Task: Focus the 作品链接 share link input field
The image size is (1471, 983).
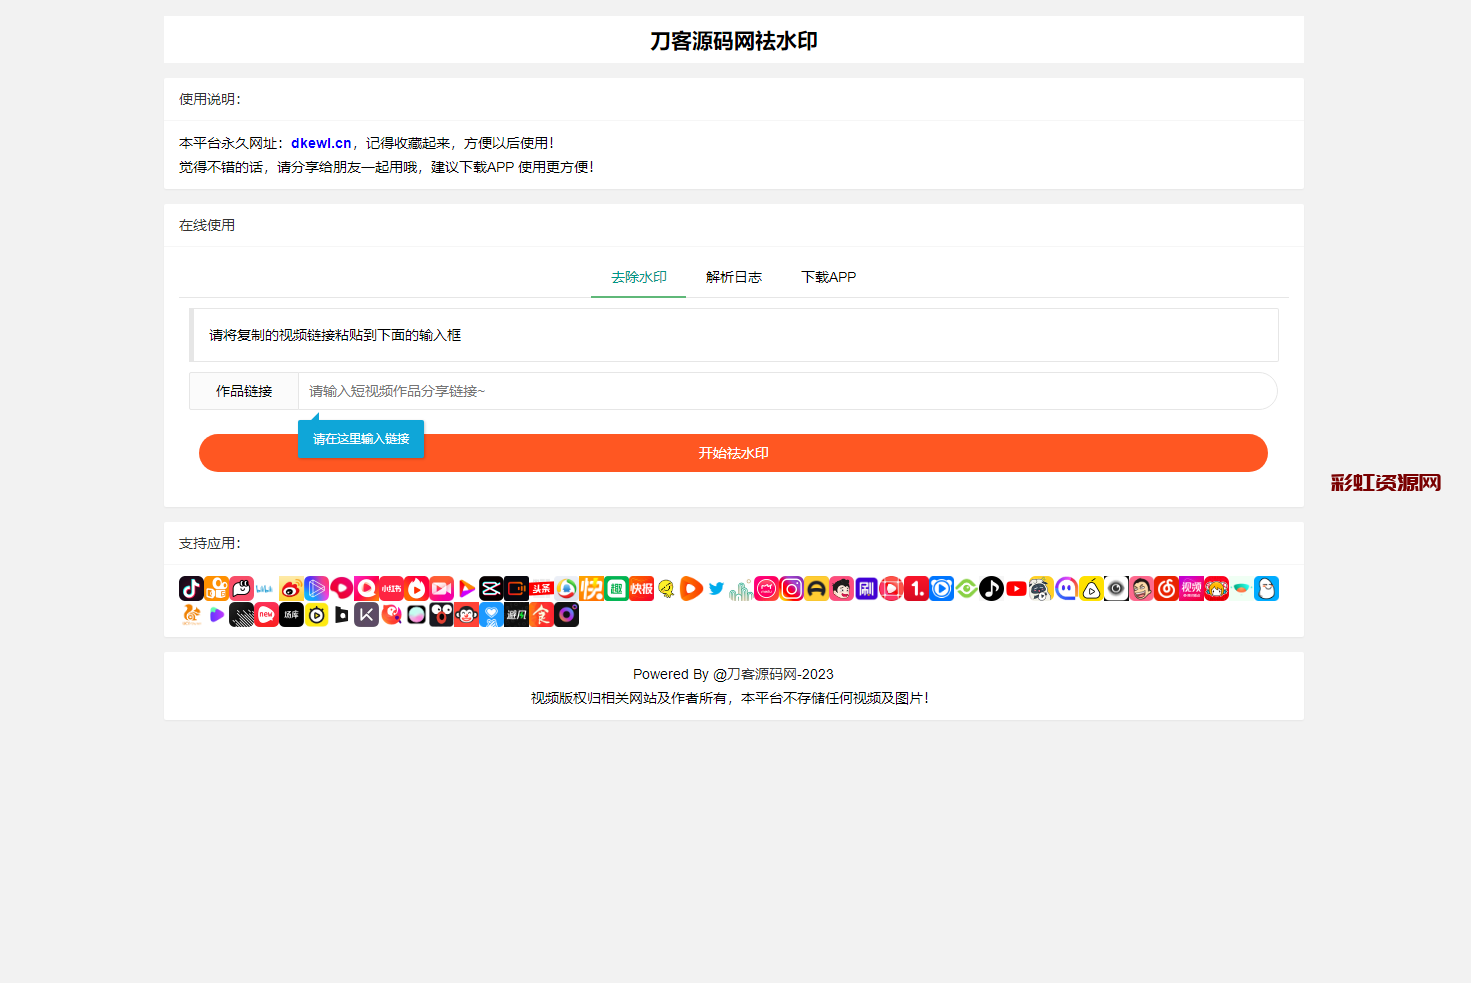Action: [786, 391]
